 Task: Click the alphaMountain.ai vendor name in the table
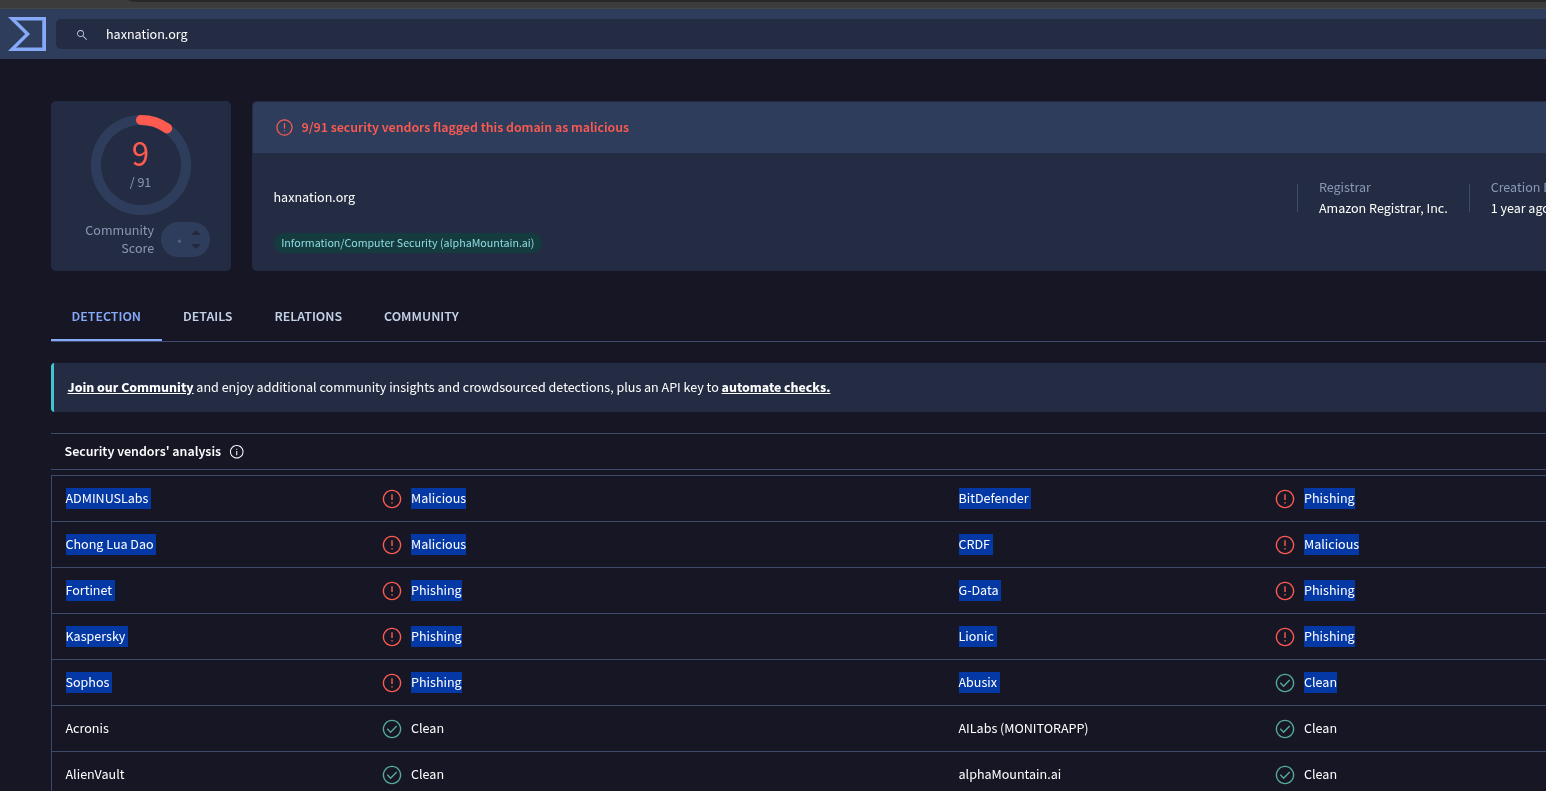coord(1010,774)
